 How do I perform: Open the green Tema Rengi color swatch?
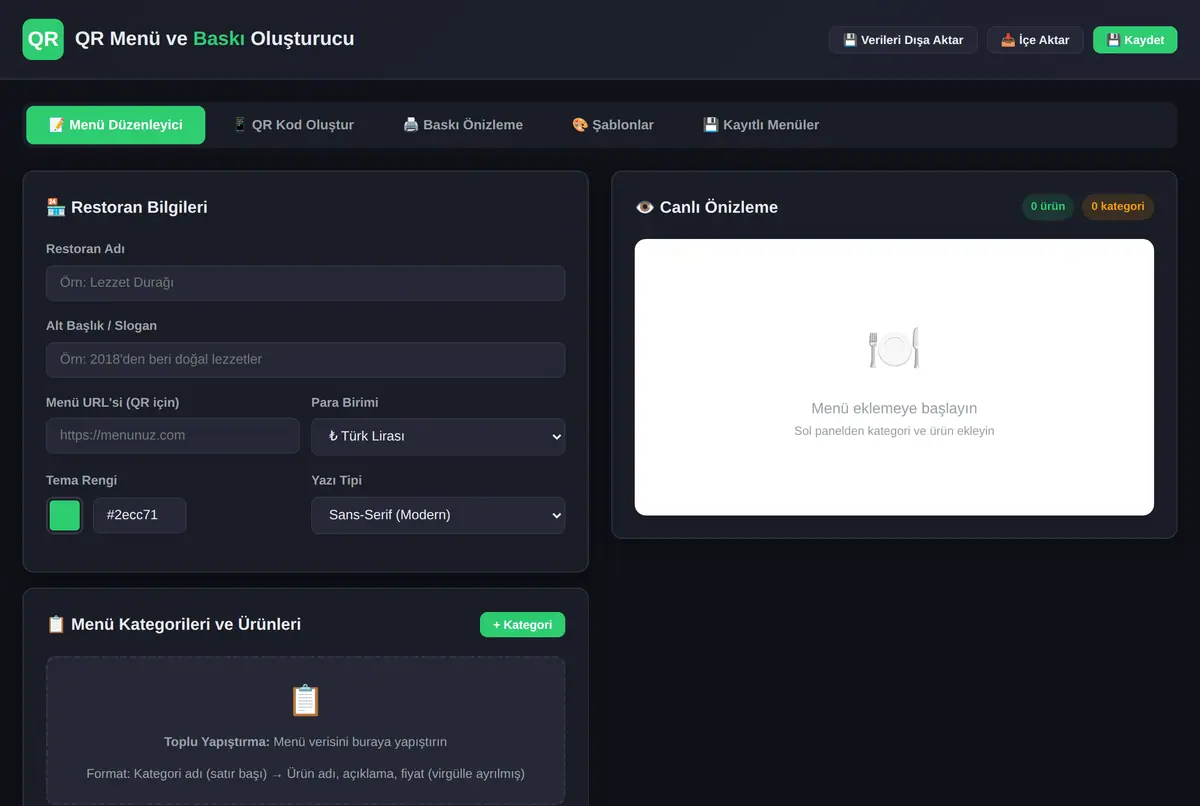(x=65, y=515)
